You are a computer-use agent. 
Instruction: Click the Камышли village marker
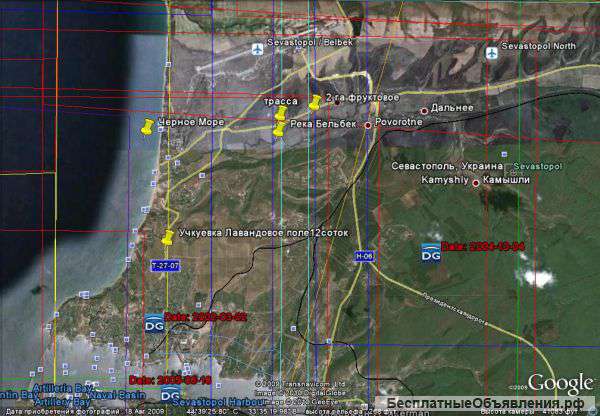coord(475,182)
